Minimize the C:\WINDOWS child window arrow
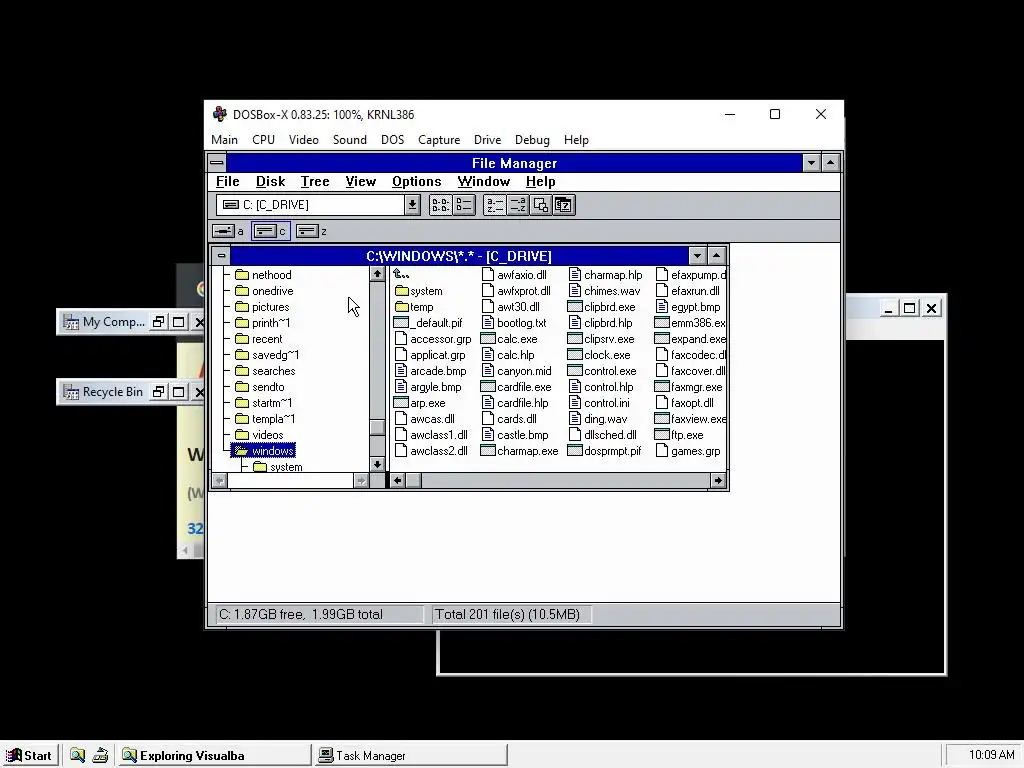Screen dimensions: 1024x768 pos(697,256)
